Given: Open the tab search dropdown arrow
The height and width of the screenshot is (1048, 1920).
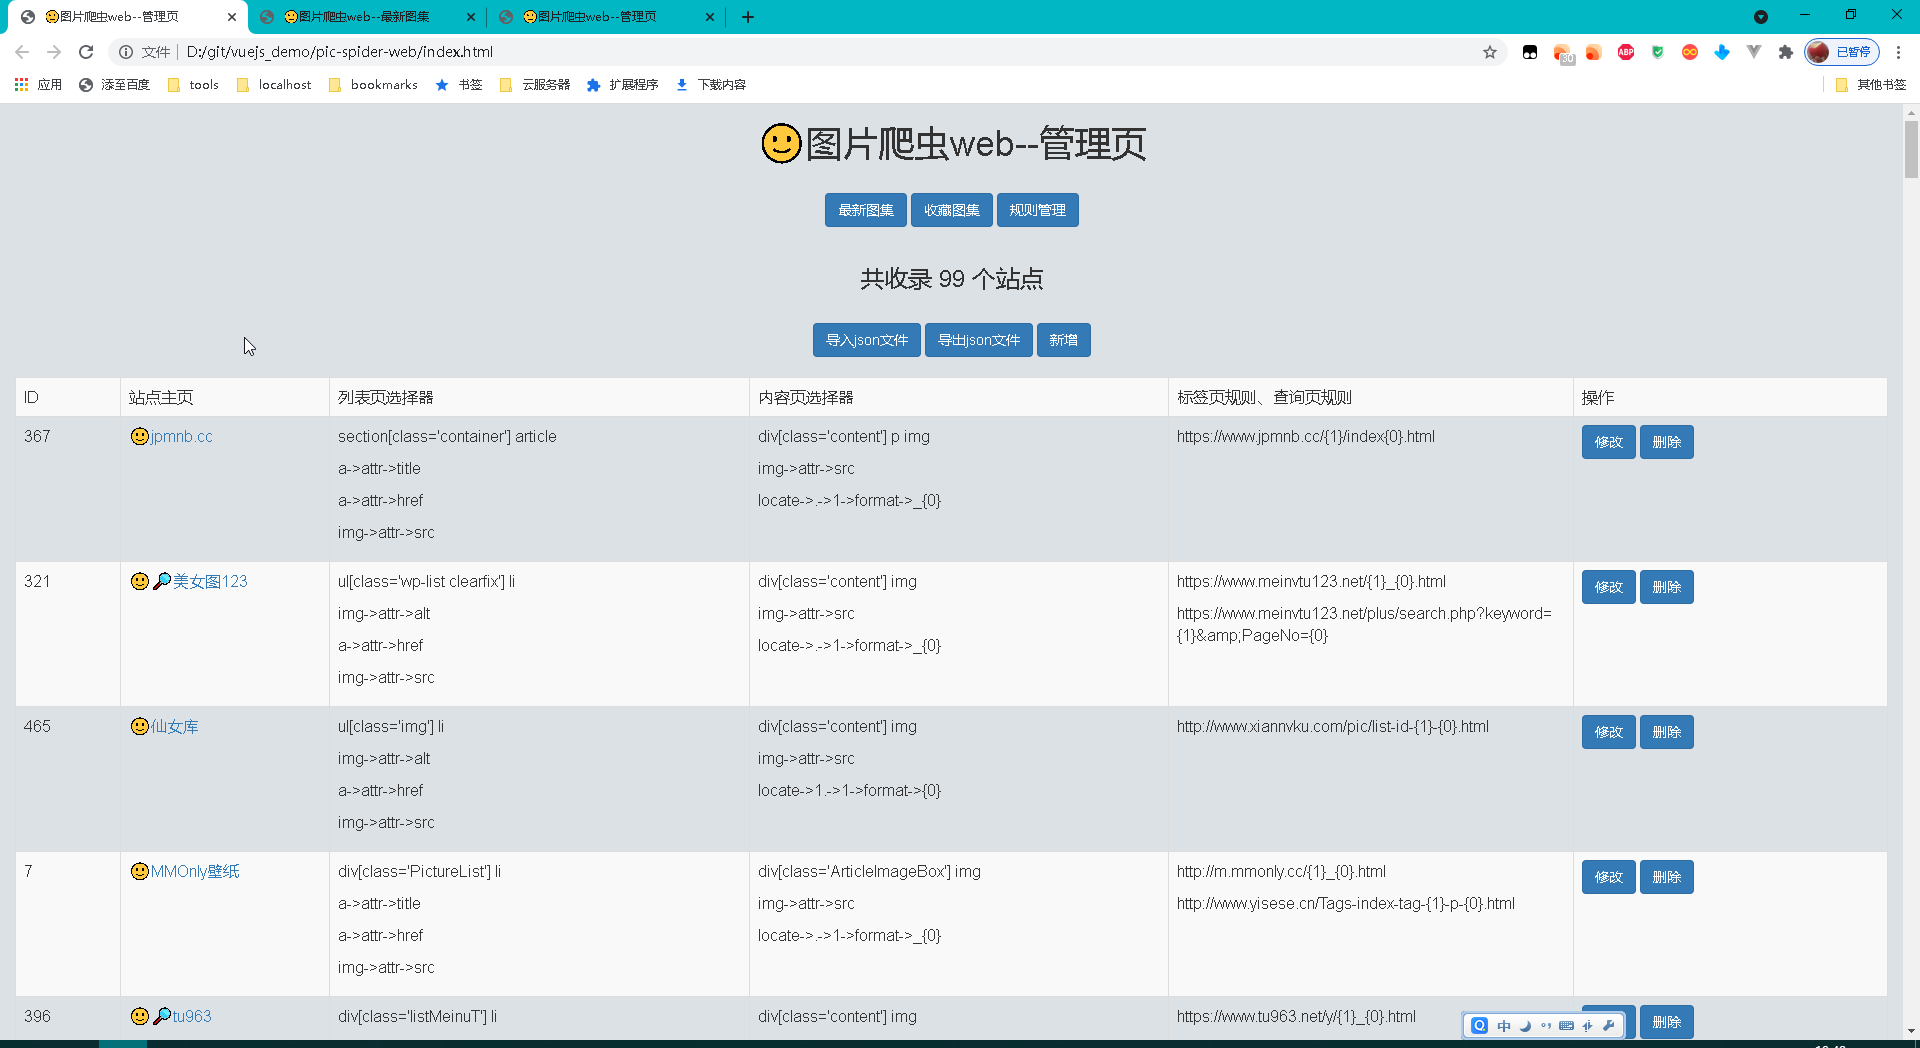Looking at the screenshot, I should point(1761,17).
